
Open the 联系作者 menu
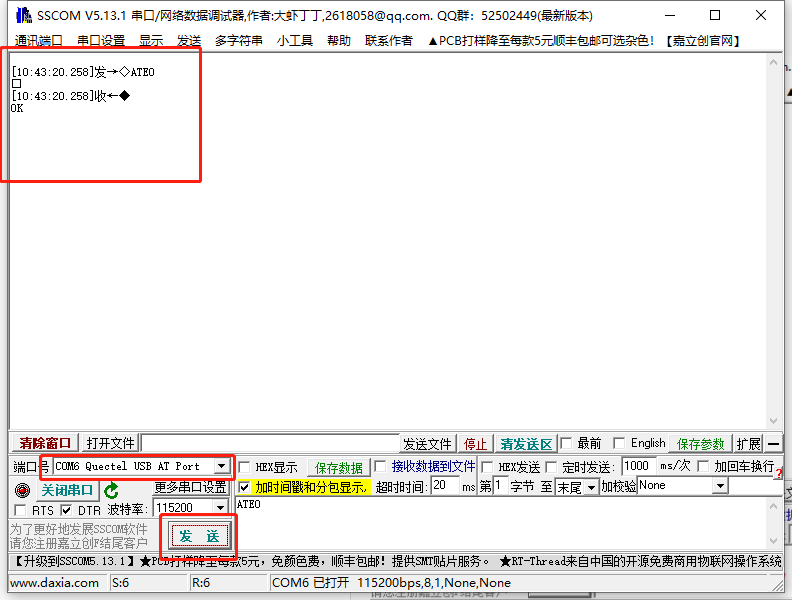click(388, 40)
